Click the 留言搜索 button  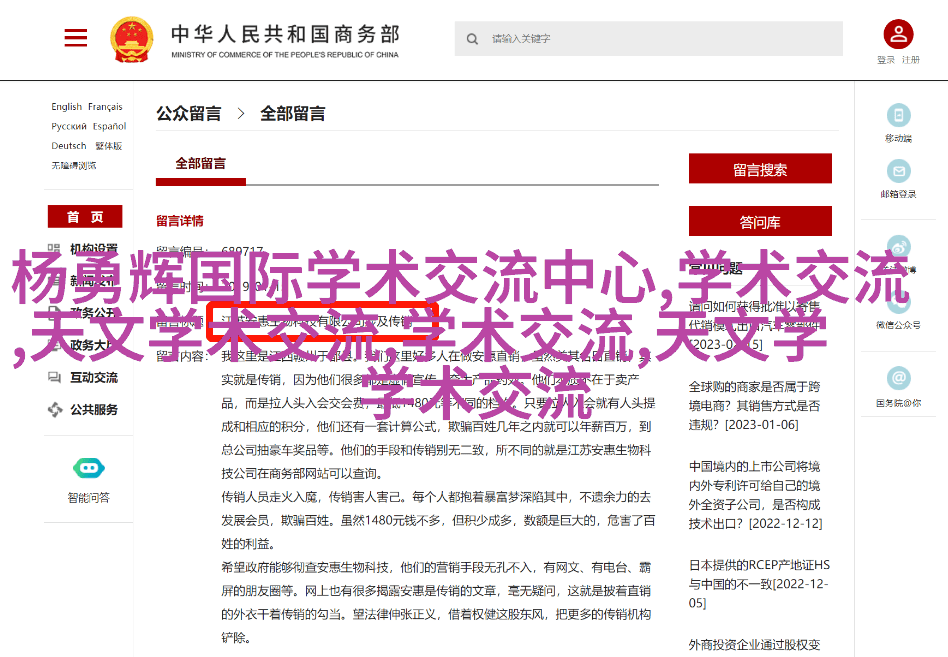[760, 169]
